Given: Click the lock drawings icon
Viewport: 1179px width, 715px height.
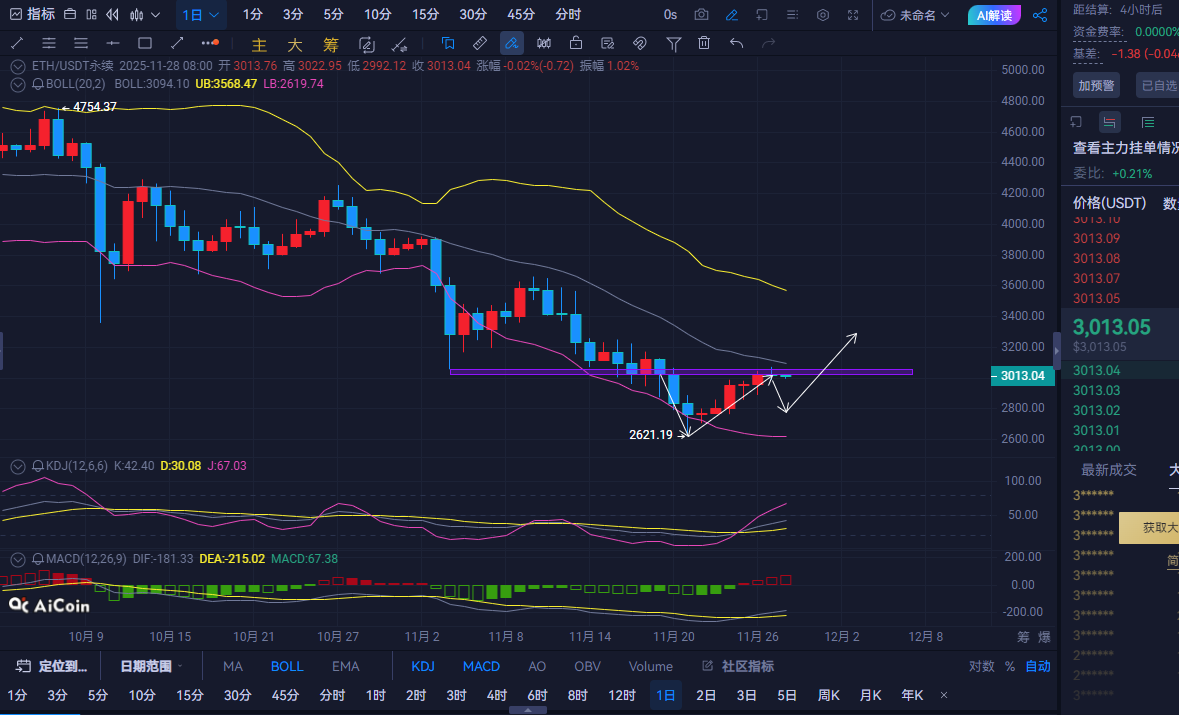Looking at the screenshot, I should [576, 43].
